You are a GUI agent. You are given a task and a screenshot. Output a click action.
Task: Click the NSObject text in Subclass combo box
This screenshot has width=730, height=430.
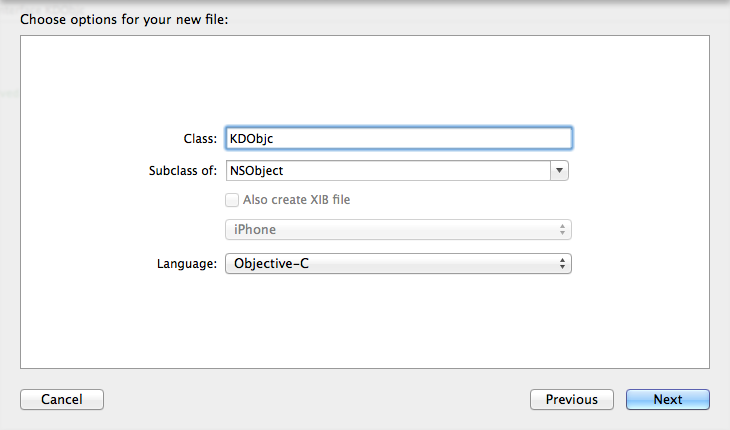click(258, 171)
